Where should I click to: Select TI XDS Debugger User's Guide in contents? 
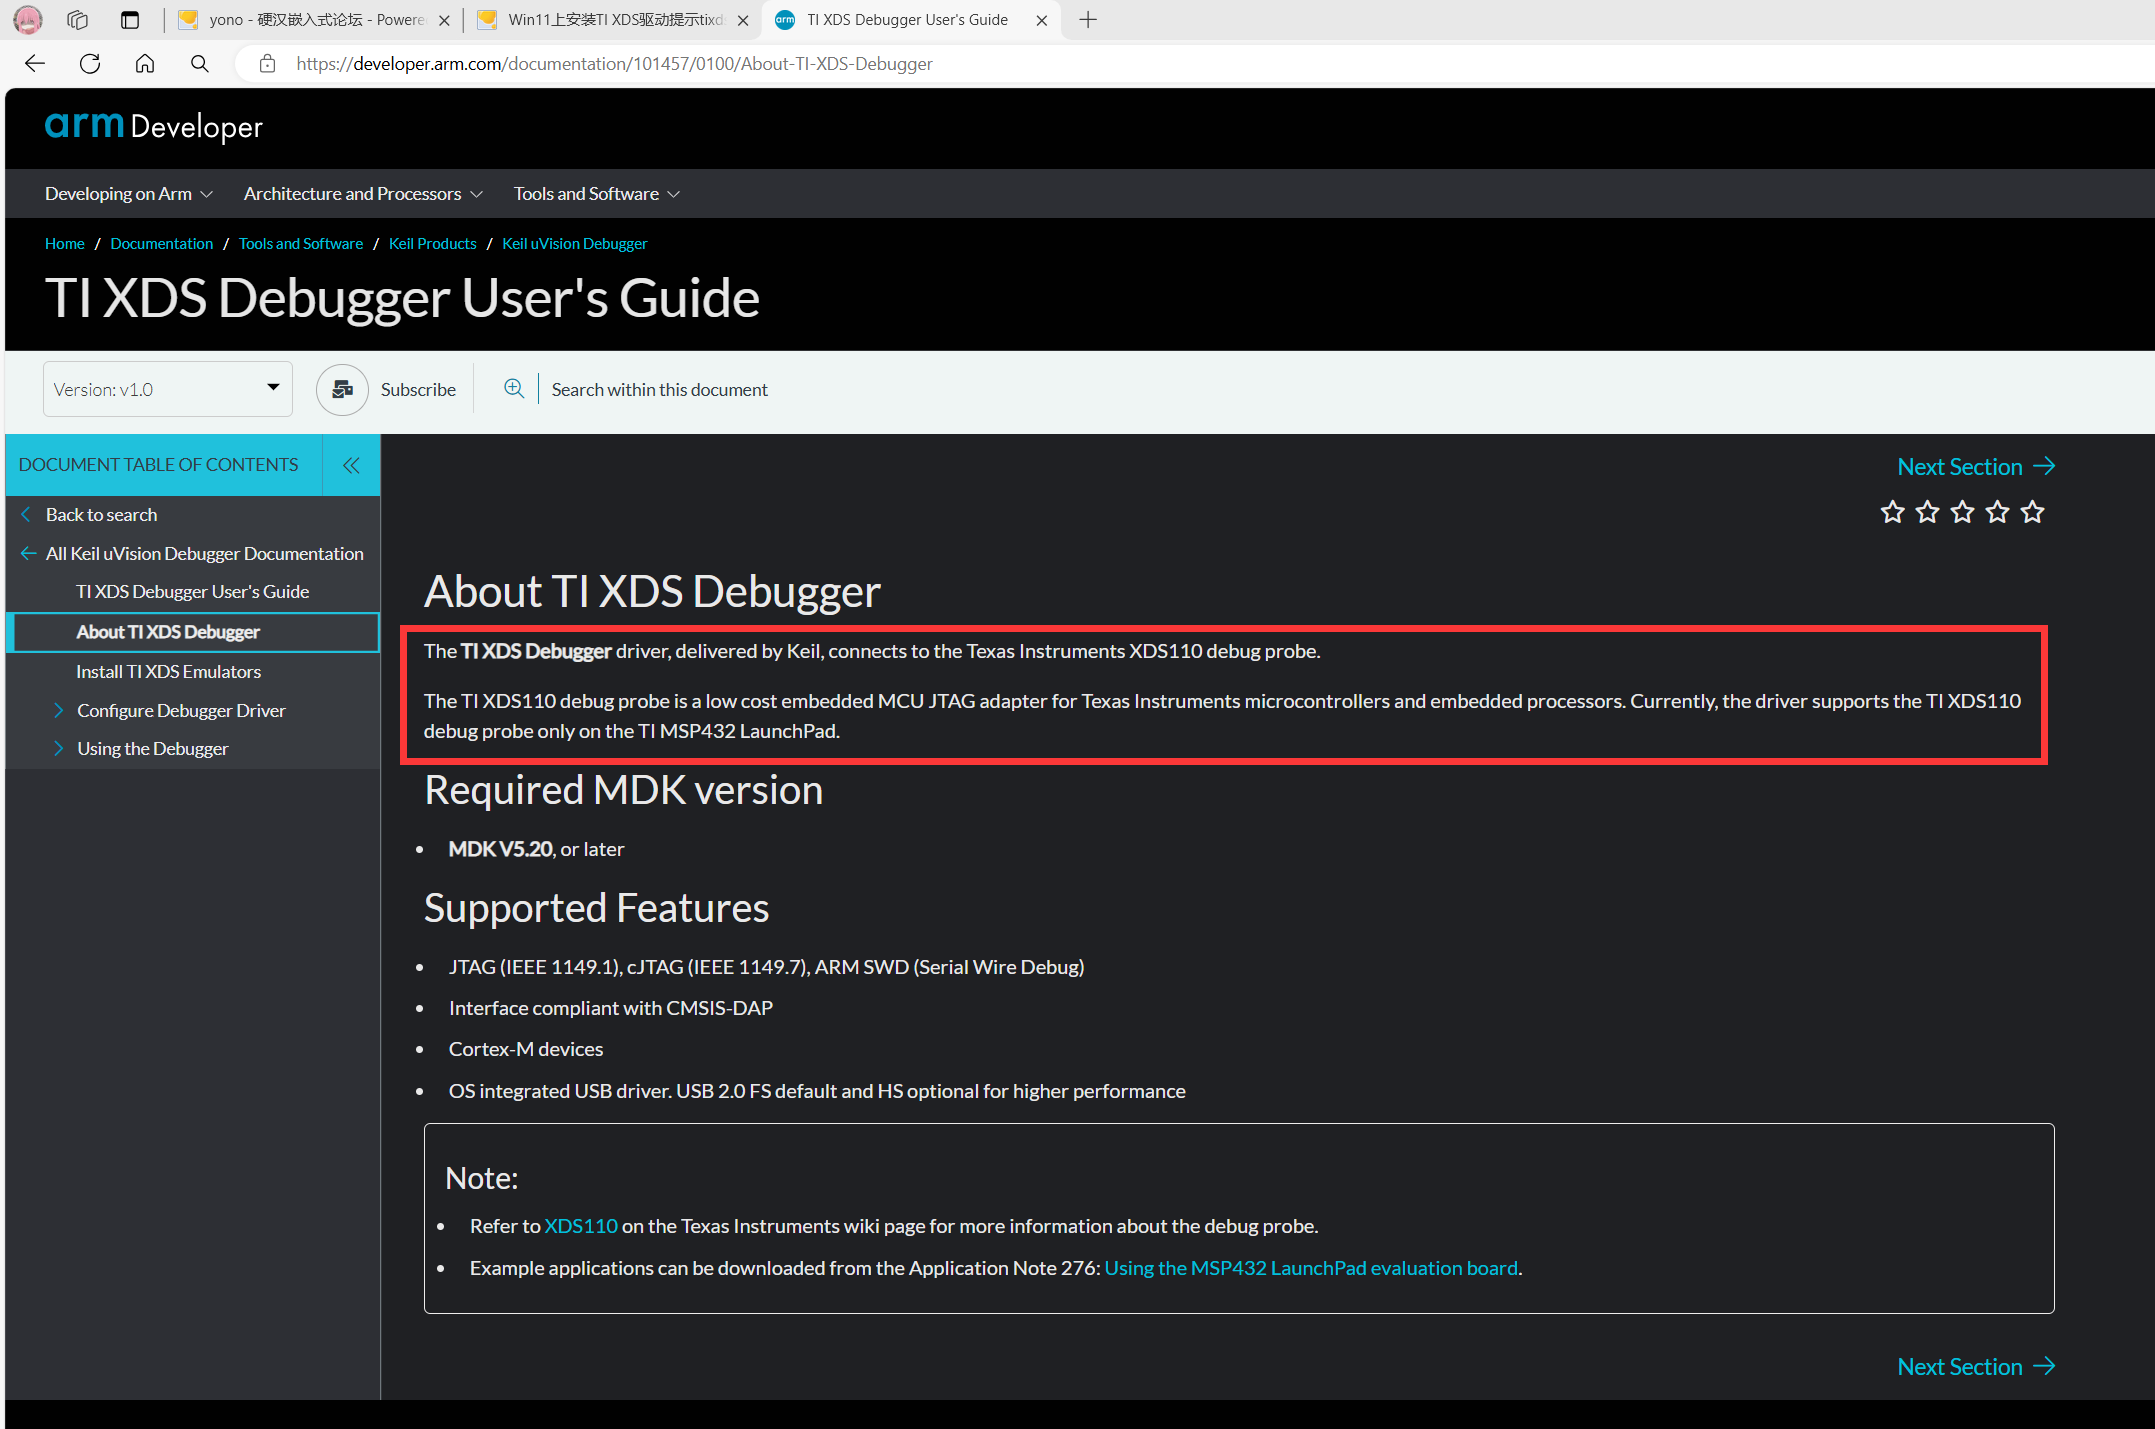click(x=192, y=592)
